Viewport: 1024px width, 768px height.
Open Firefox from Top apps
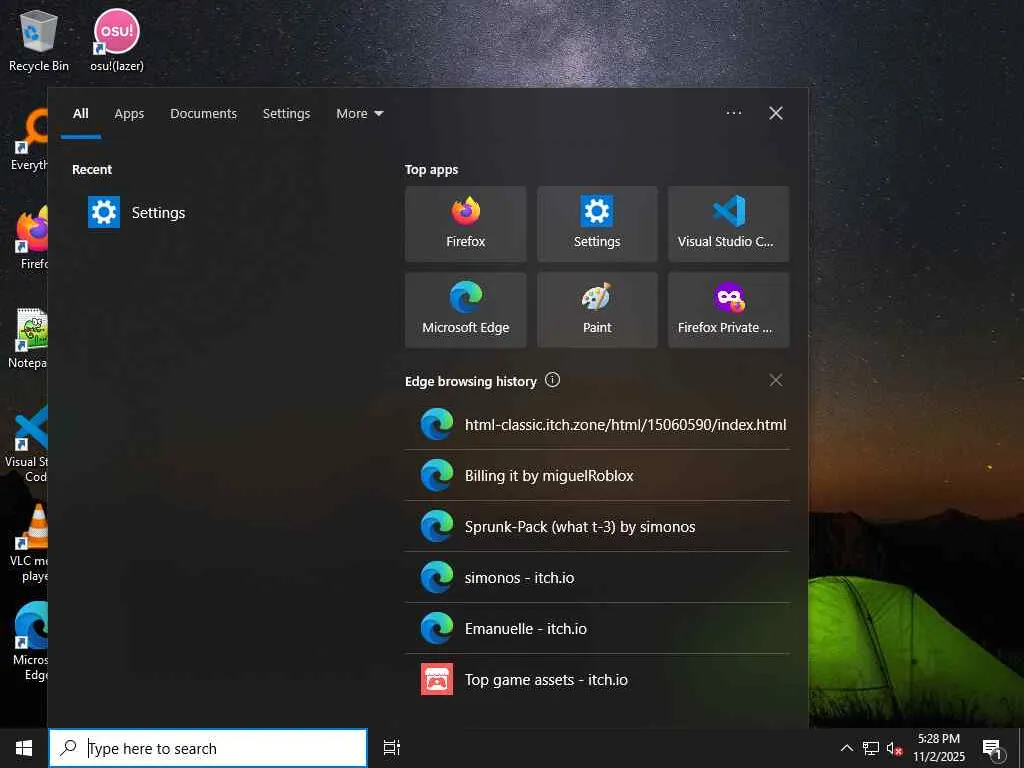coord(466,224)
